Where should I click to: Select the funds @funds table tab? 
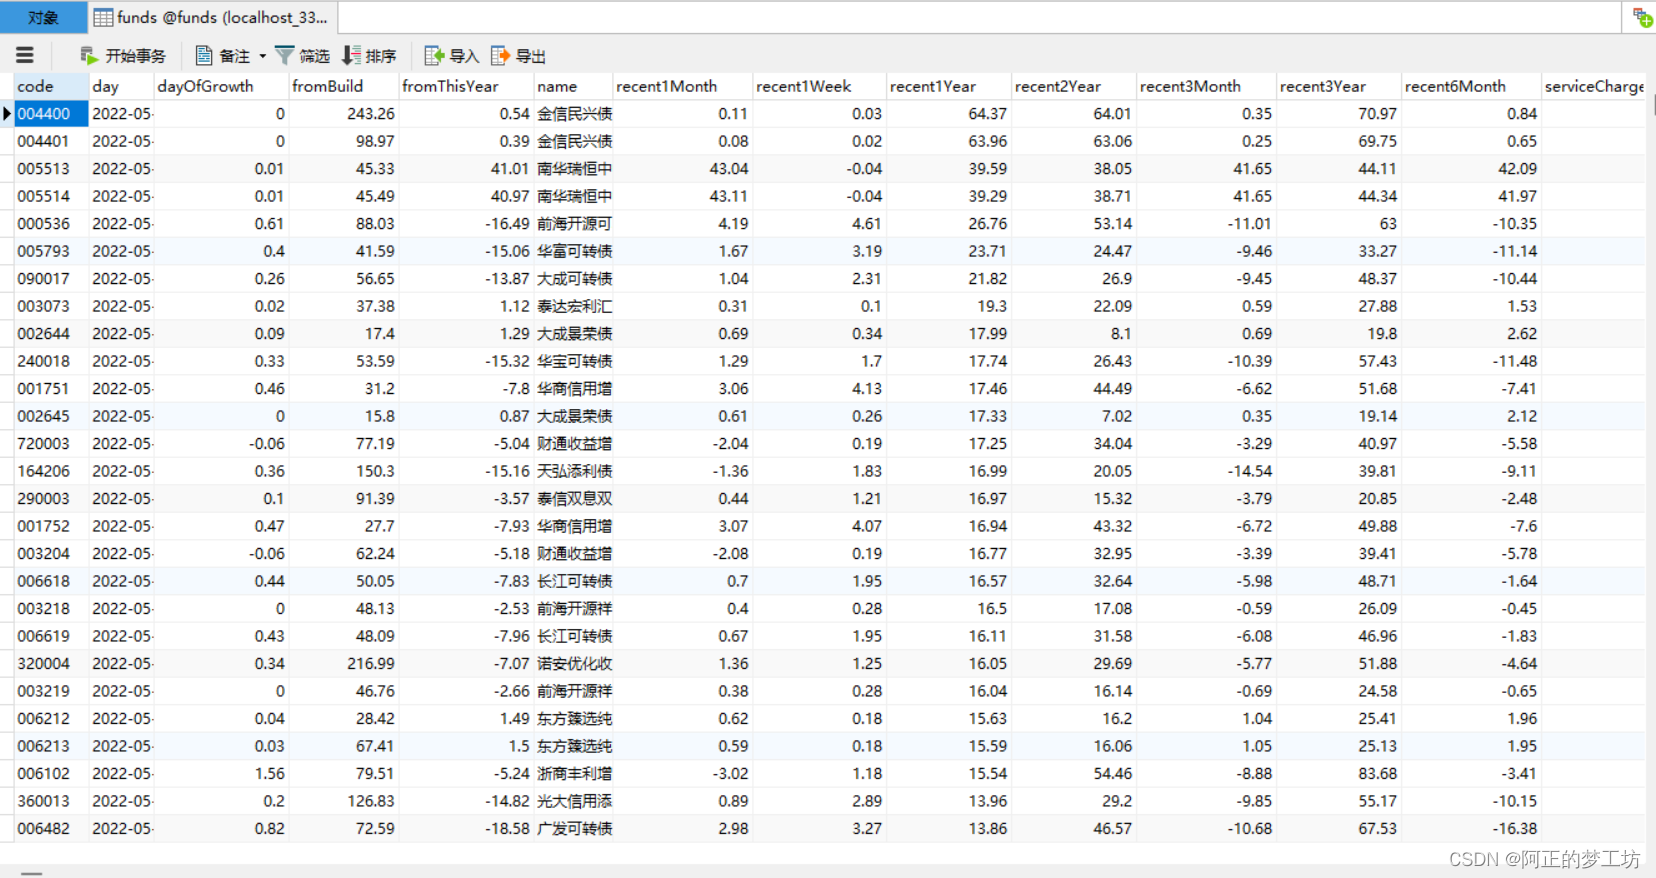point(212,17)
